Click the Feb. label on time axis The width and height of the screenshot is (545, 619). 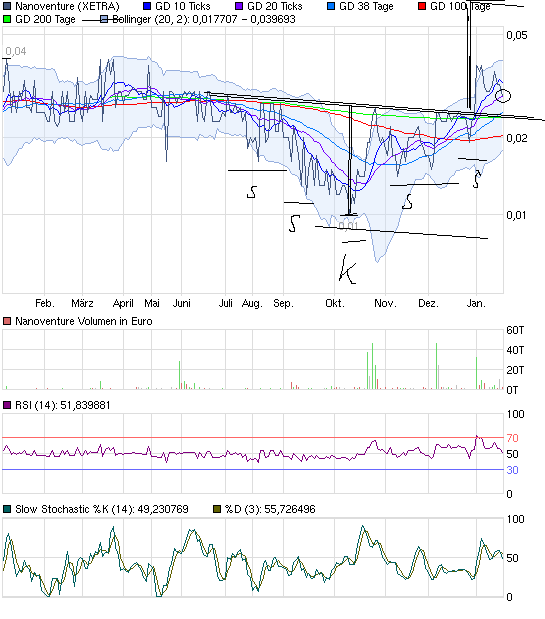pos(45,303)
